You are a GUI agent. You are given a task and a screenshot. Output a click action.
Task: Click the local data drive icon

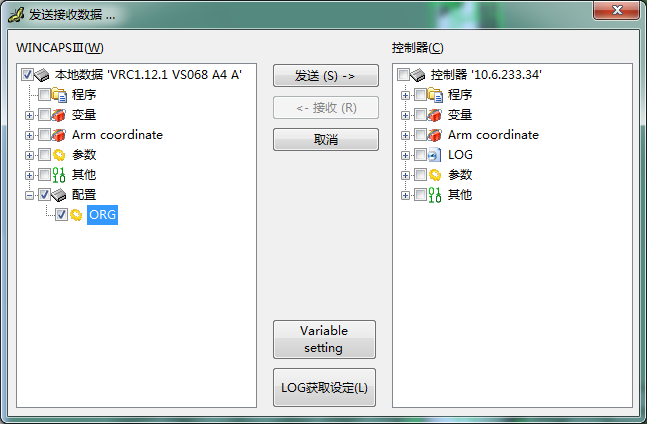(42, 75)
